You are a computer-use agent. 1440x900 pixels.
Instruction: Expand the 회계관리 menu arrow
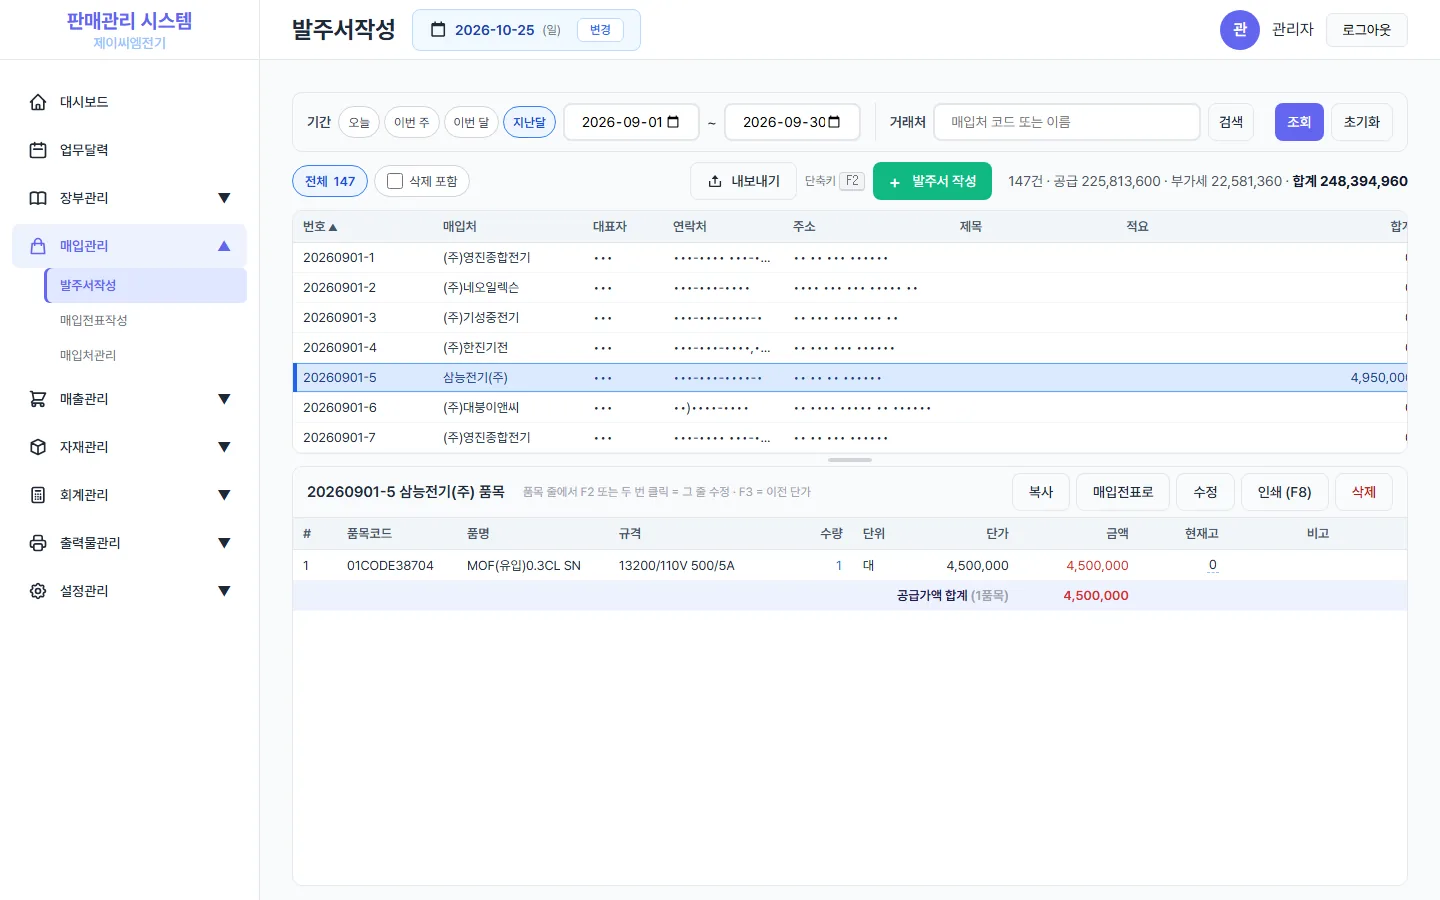click(x=224, y=495)
